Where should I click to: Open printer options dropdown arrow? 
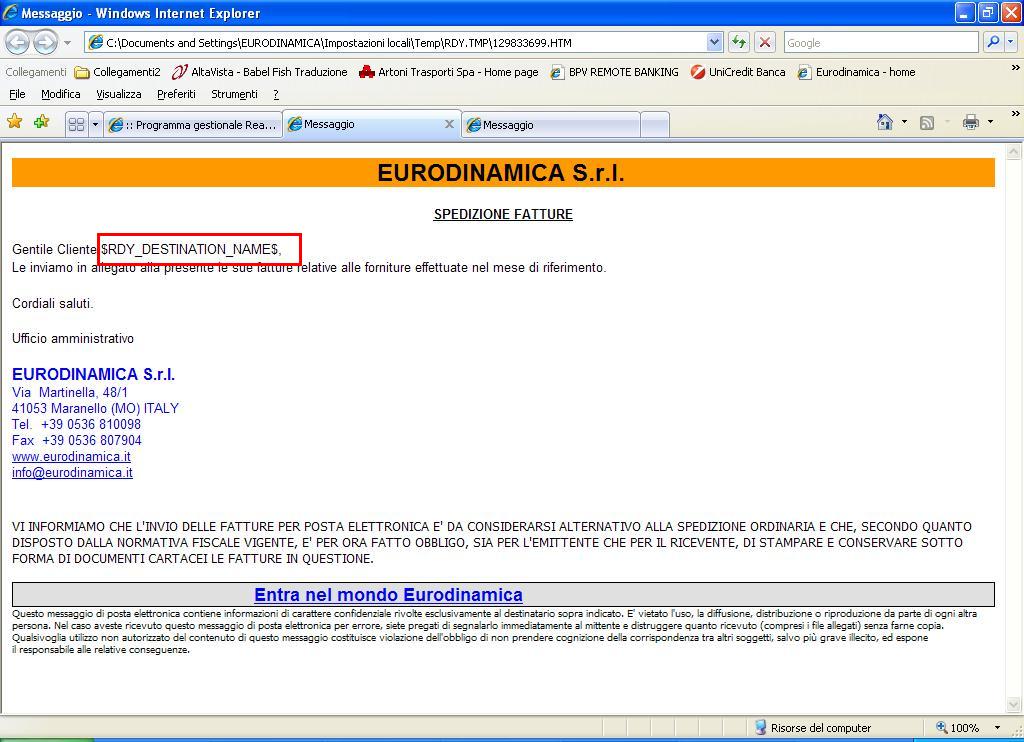[991, 122]
